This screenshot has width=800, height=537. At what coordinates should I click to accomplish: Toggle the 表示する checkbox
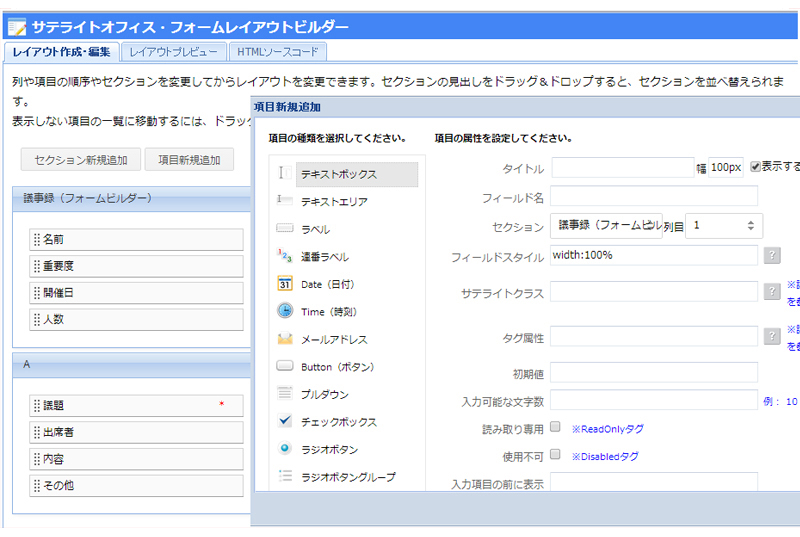[x=755, y=167]
